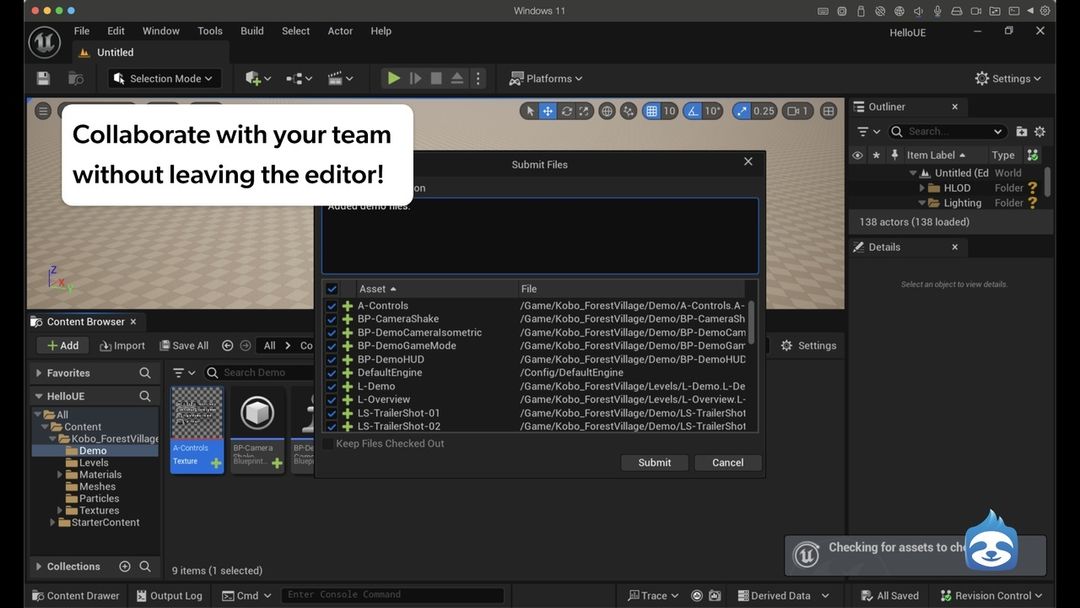The image size is (1080, 608).
Task: Click the Add button in Content Browser
Action: point(62,346)
